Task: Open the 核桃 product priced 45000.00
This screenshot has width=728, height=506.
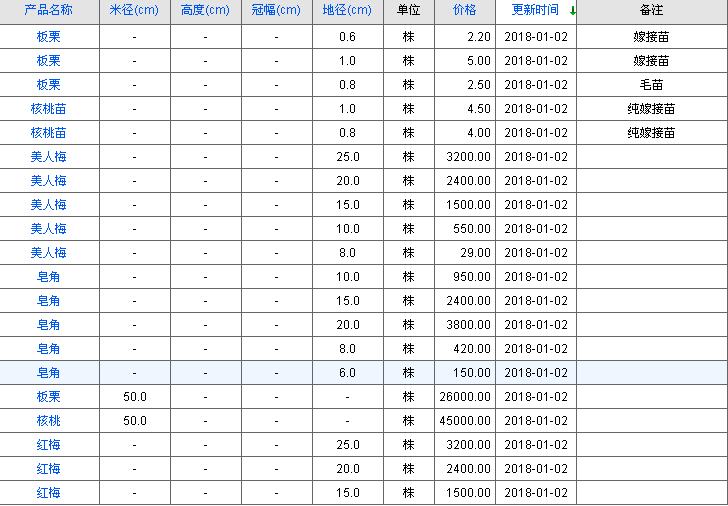Action: pos(48,421)
